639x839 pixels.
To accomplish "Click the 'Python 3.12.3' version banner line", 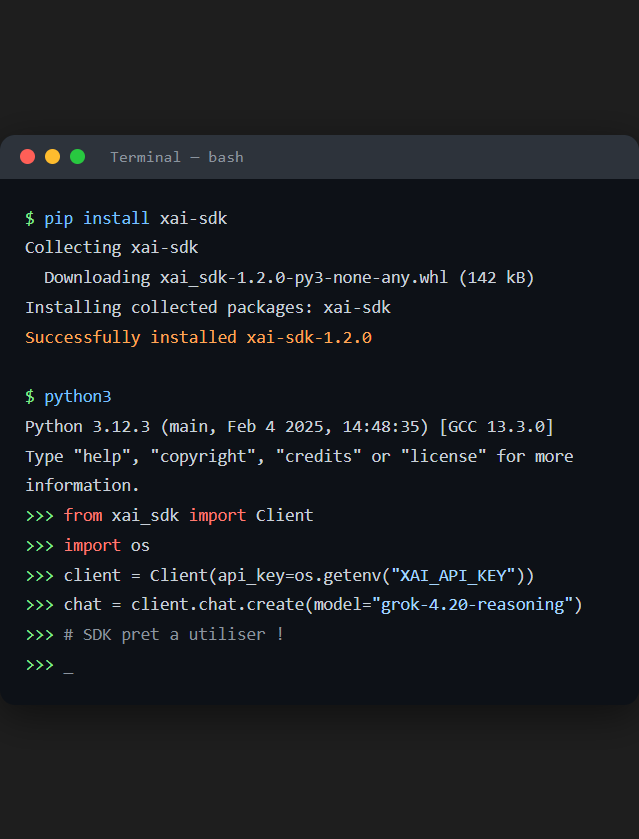I will click(x=290, y=426).
